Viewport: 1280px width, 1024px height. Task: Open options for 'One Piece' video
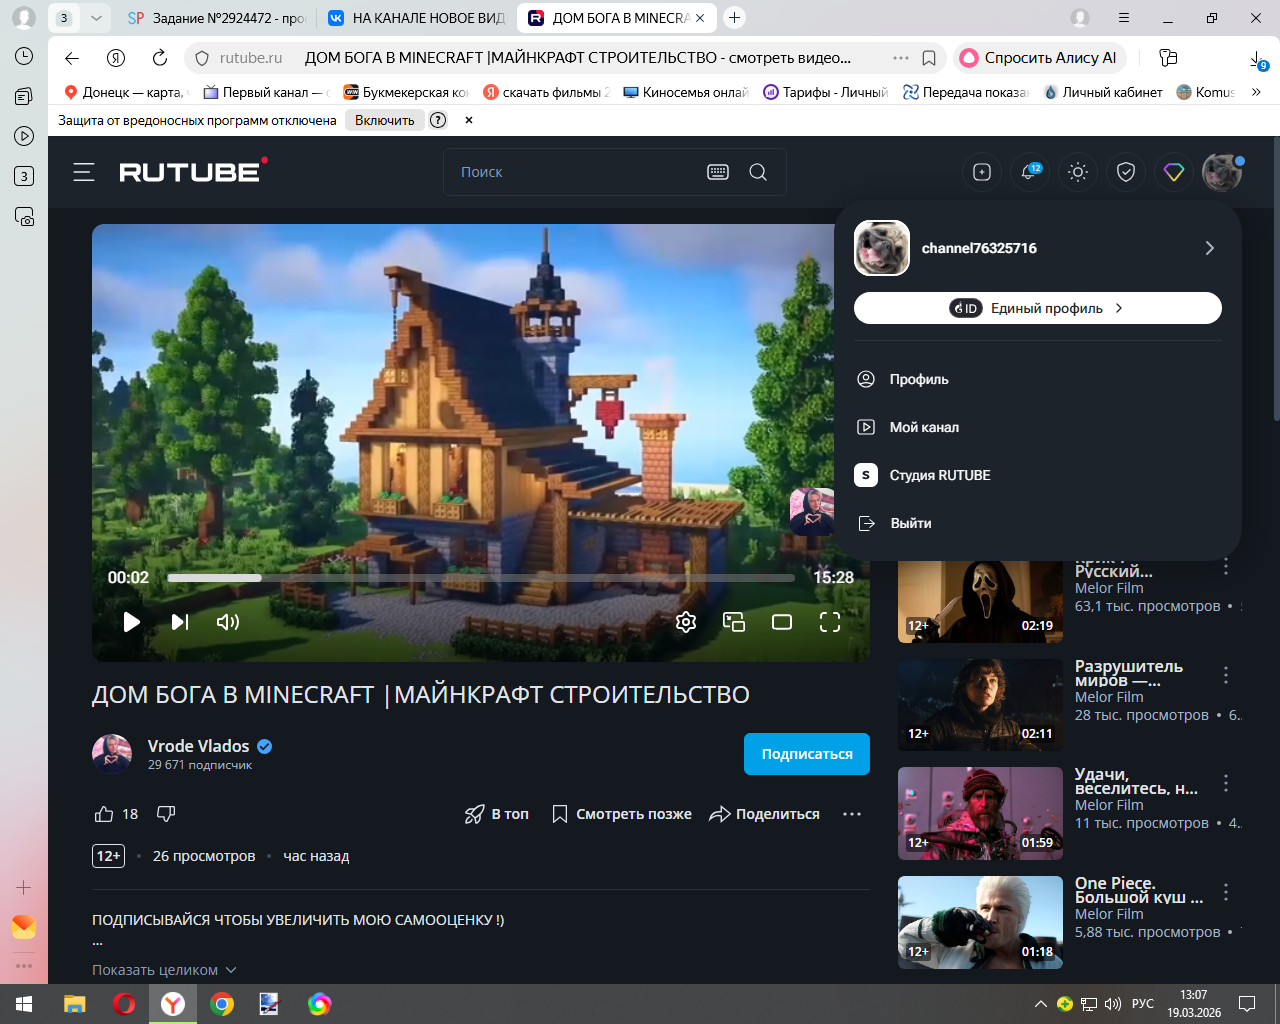1226,892
